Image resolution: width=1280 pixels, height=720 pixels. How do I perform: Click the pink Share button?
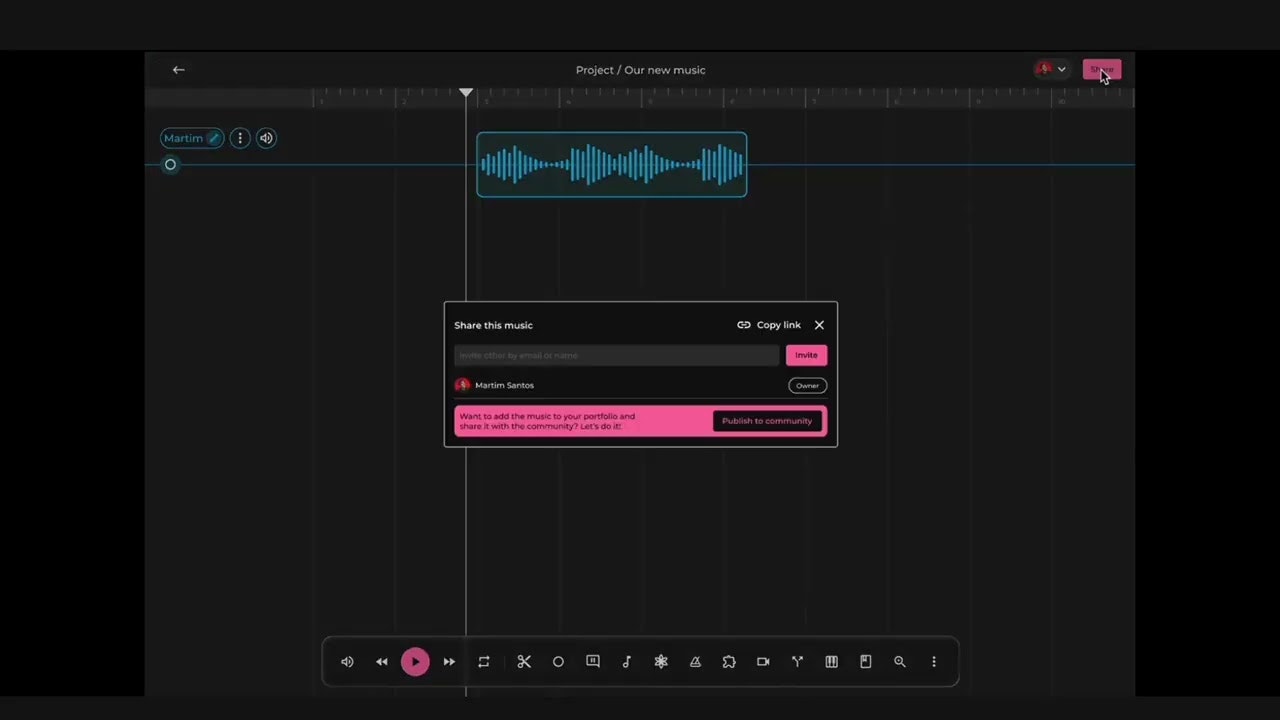(1102, 69)
